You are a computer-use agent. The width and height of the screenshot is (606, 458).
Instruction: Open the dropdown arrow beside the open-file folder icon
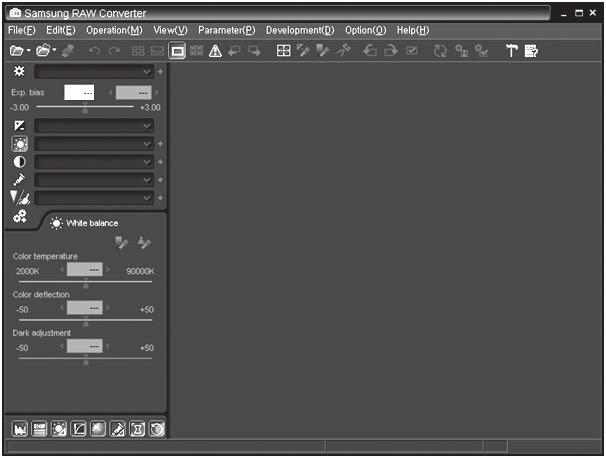(29, 51)
